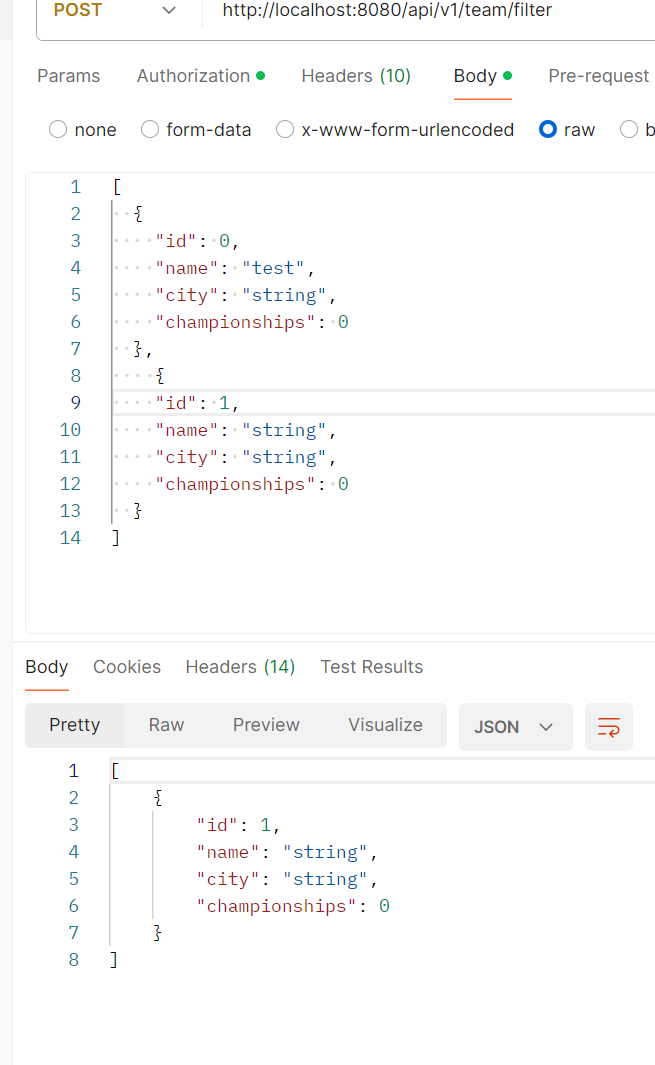The image size is (655, 1065).
Task: Open response Headers (14) tab
Action: click(x=240, y=667)
